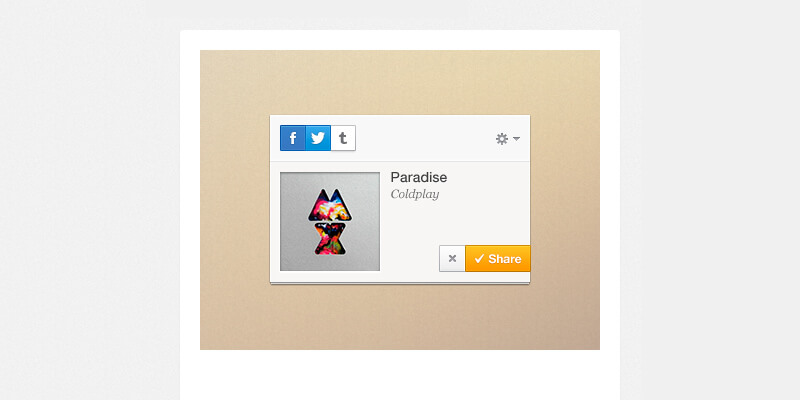The image size is (800, 400).
Task: Toggle the Twitter bird icon
Action: (318, 138)
